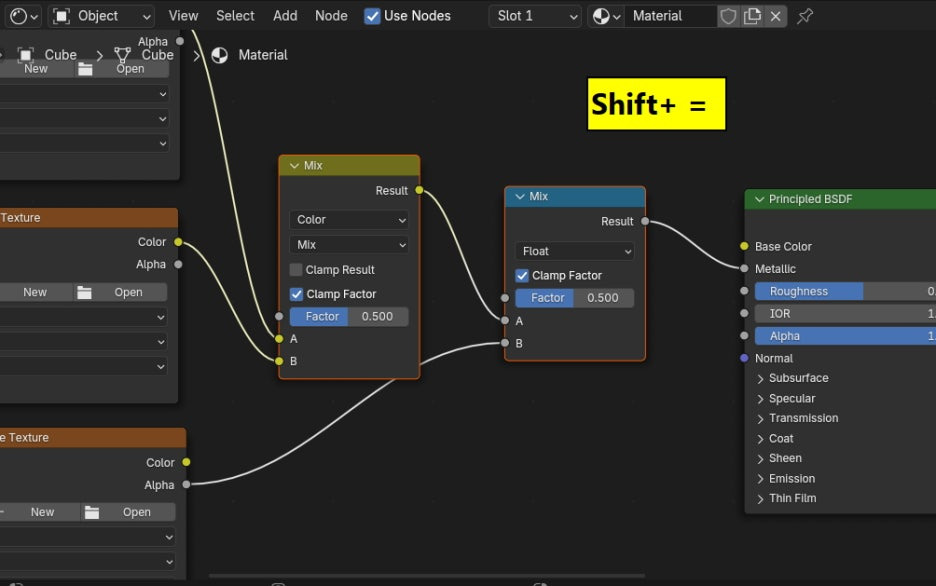Collapse the Principled BSDF node
Image resolution: width=936 pixels, height=586 pixels.
(759, 199)
